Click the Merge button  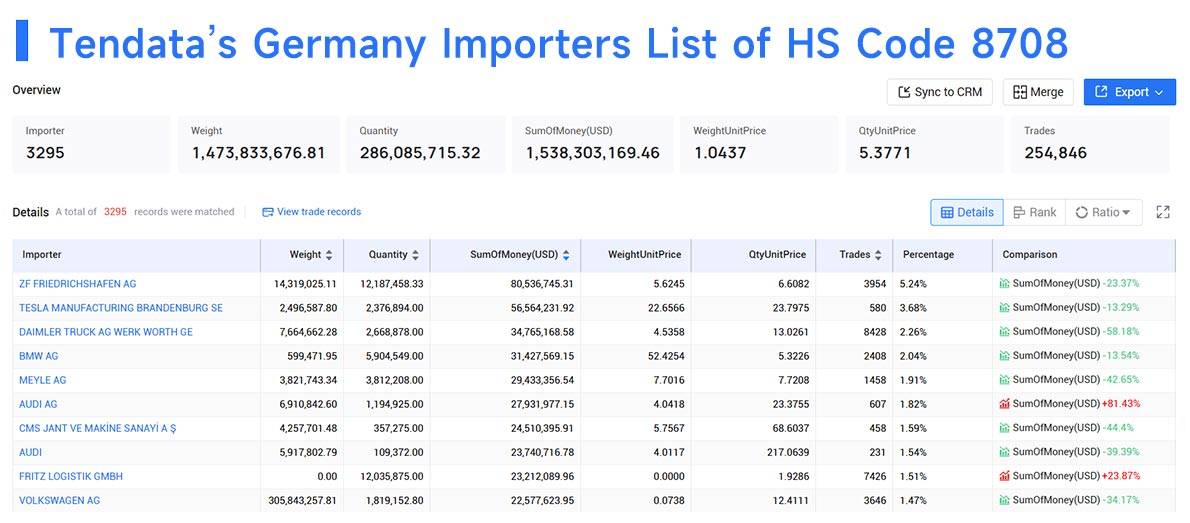[1038, 92]
